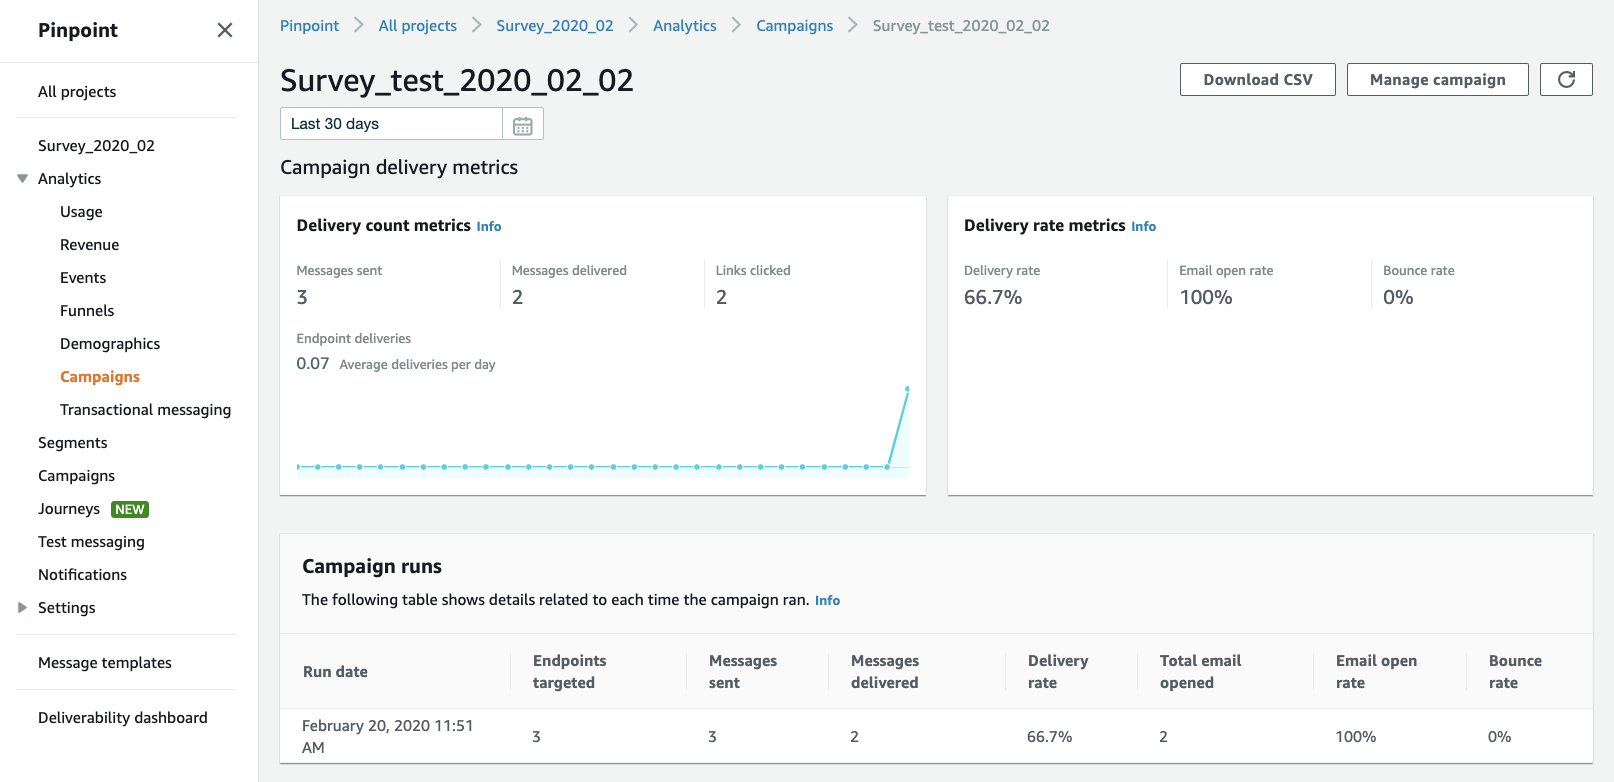Click the 100% email open rate metric
The width and height of the screenshot is (1614, 782).
1206,298
